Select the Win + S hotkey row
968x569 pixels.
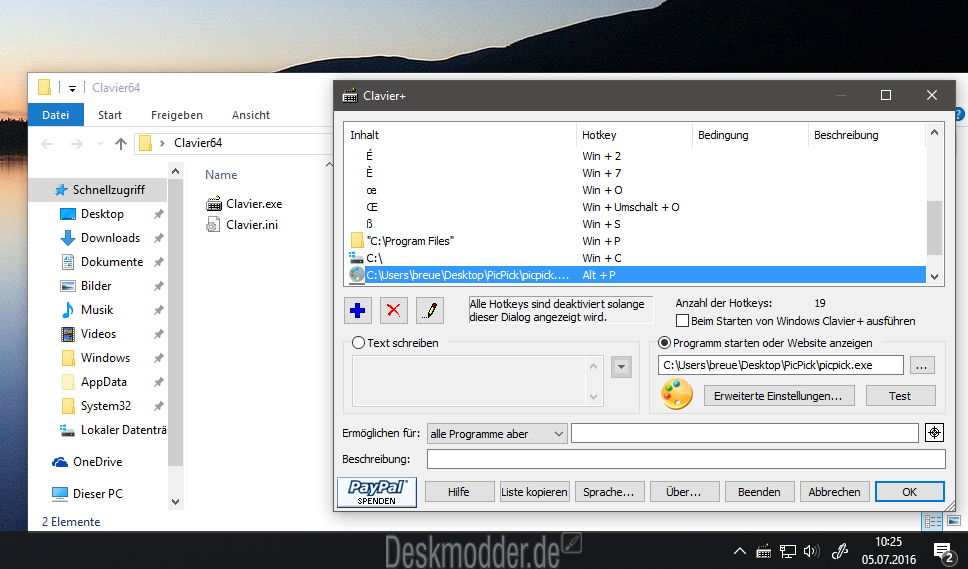click(x=635, y=224)
